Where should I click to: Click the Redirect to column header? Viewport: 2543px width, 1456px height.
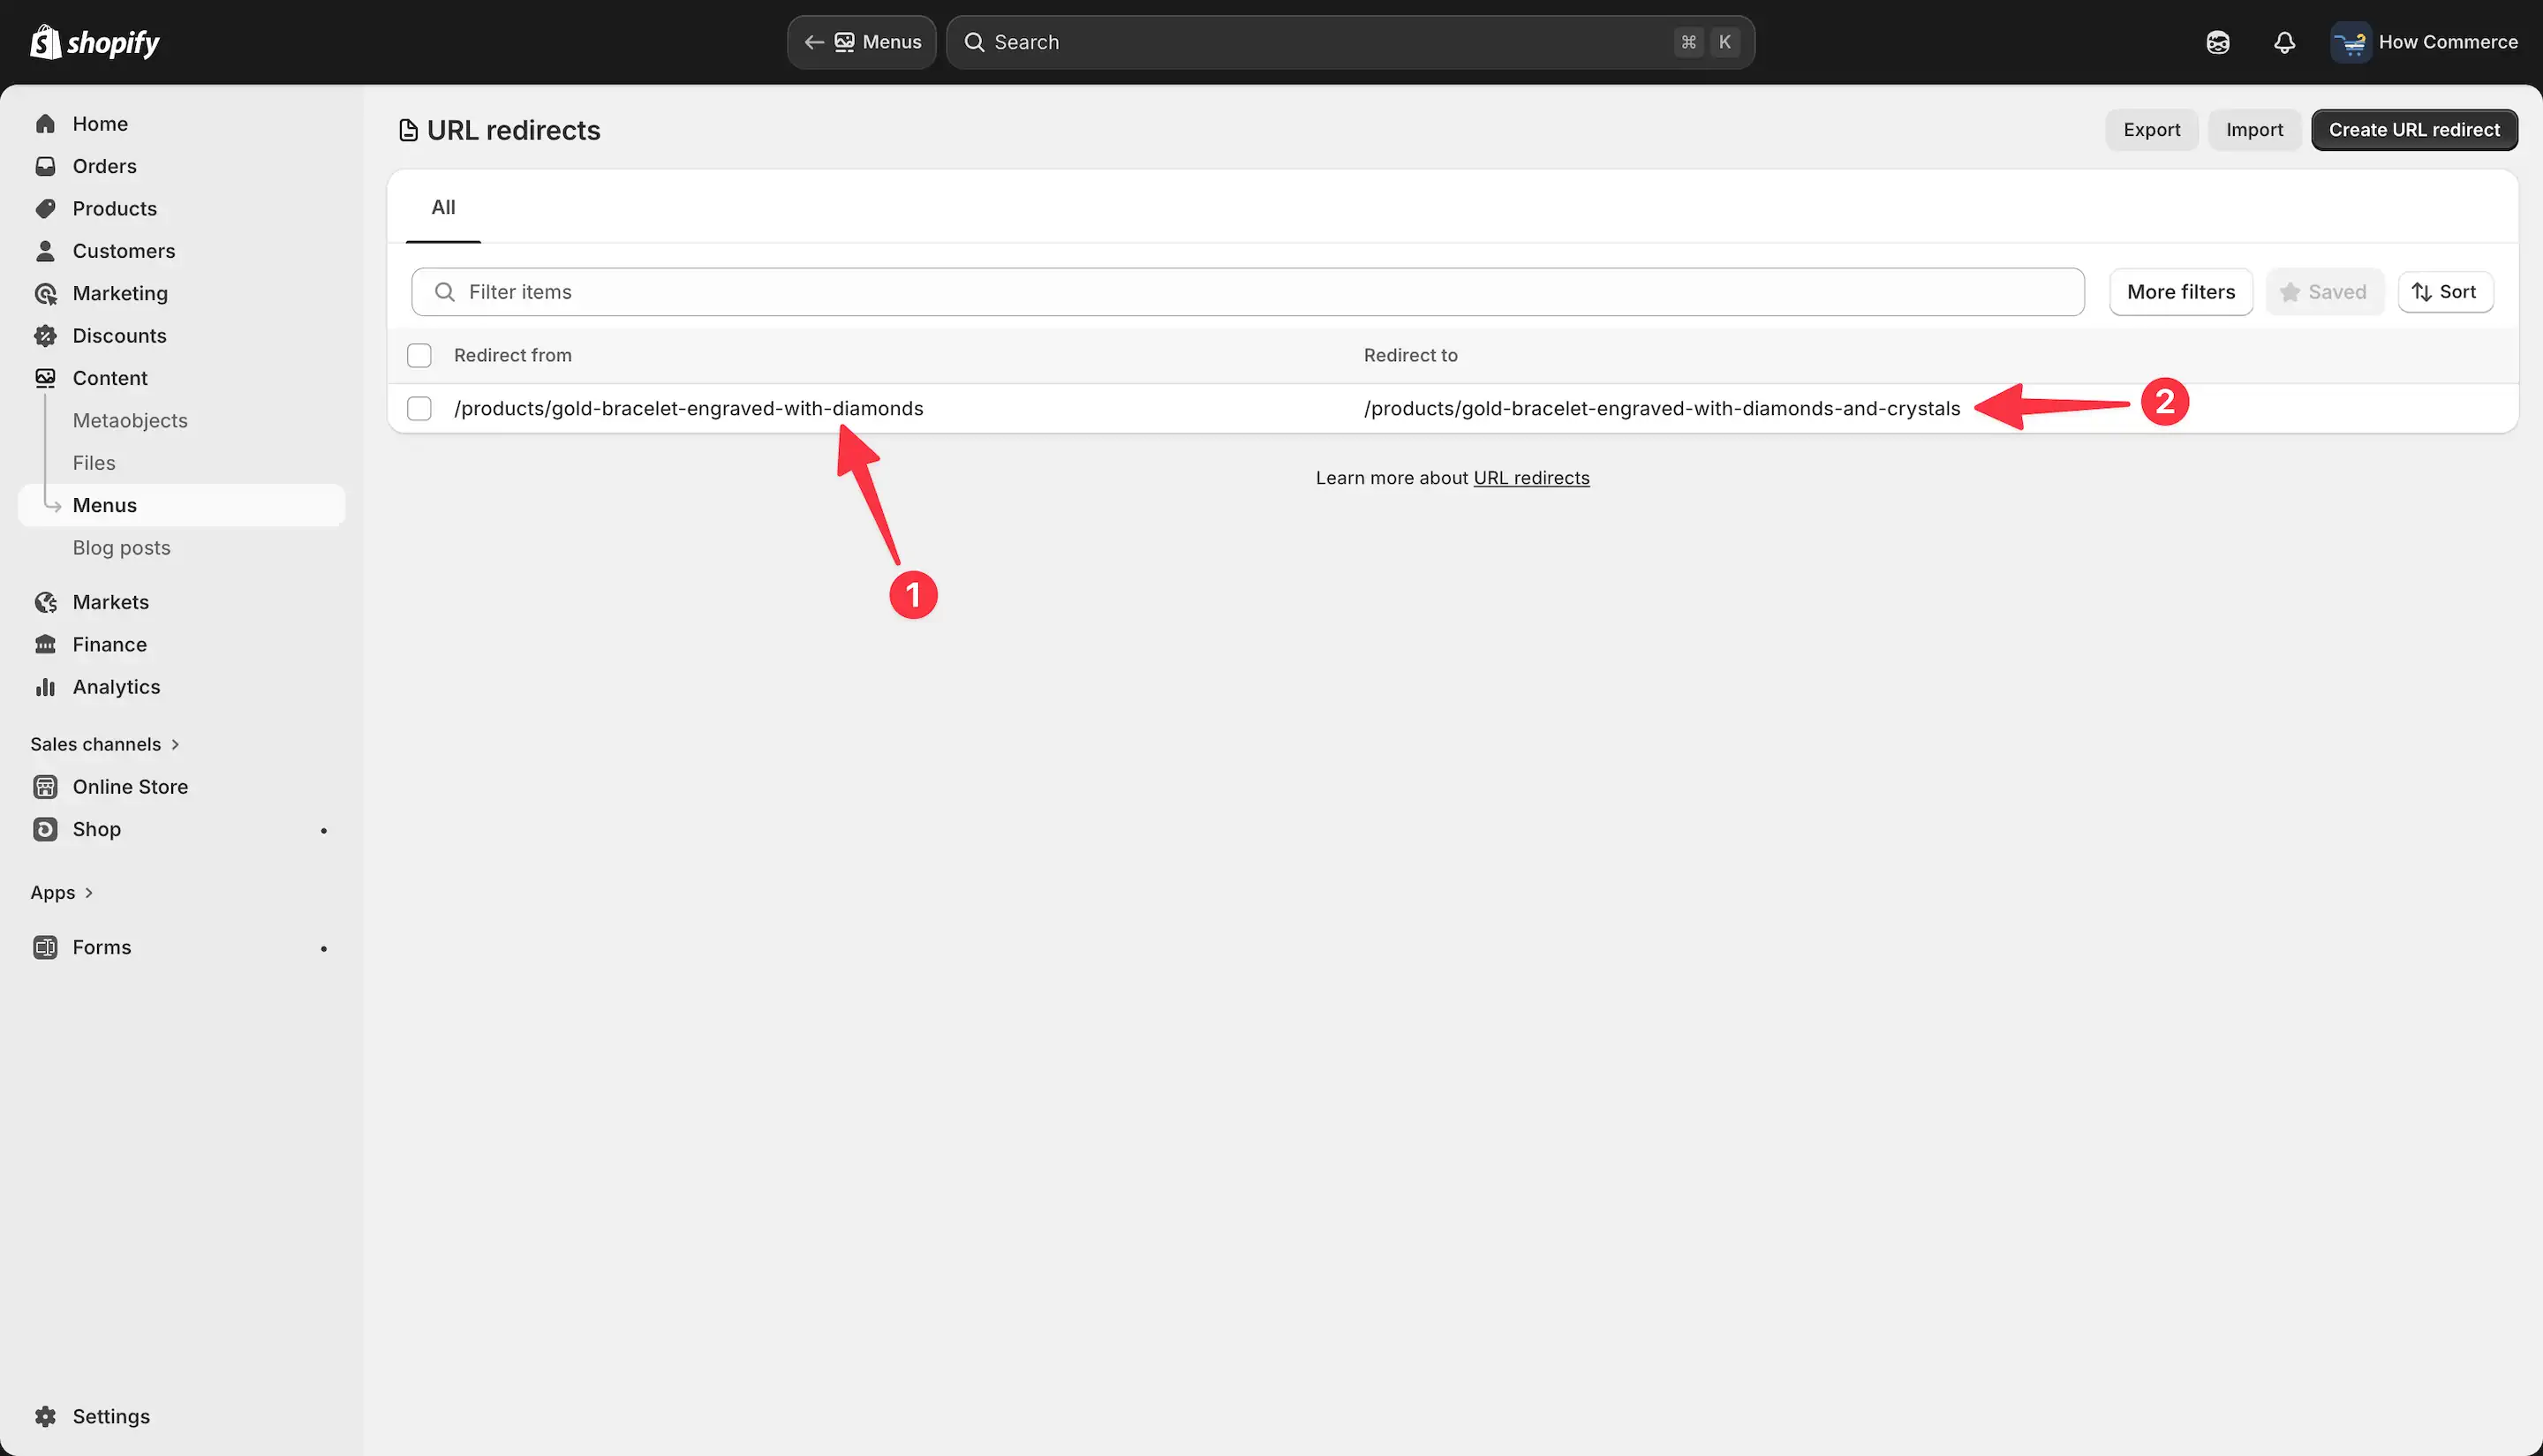1410,355
